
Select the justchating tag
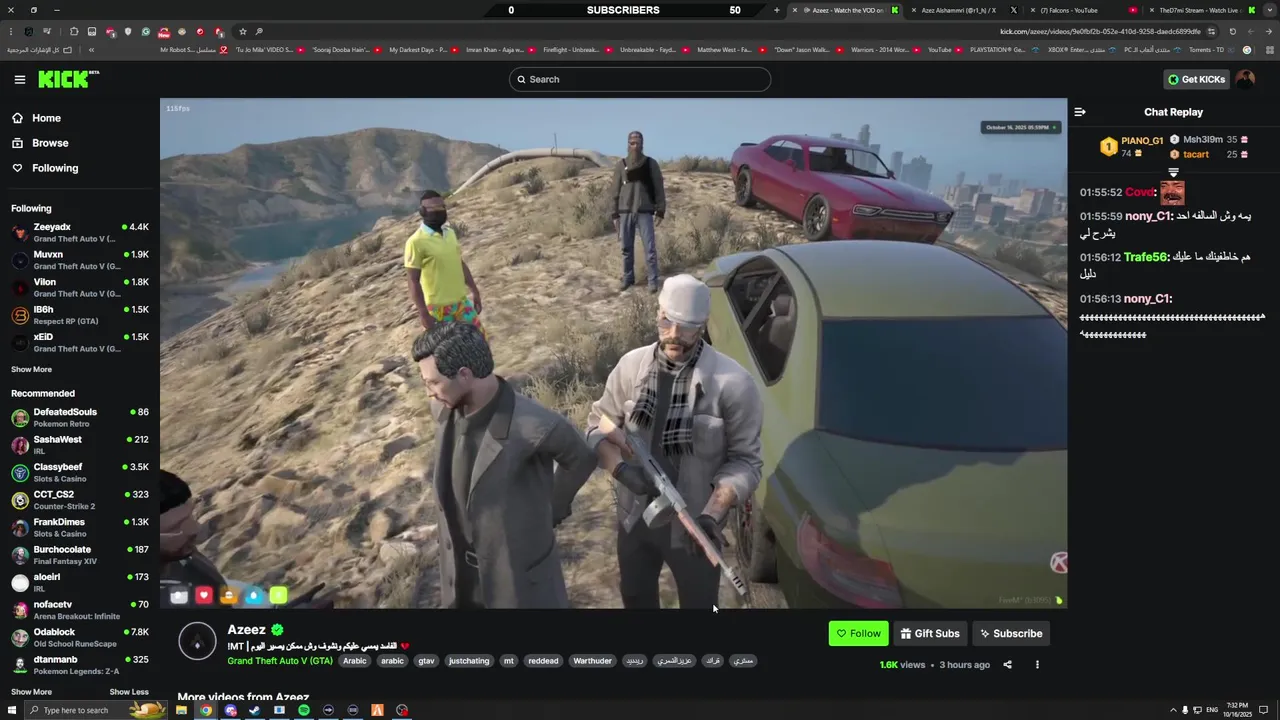pos(469,661)
